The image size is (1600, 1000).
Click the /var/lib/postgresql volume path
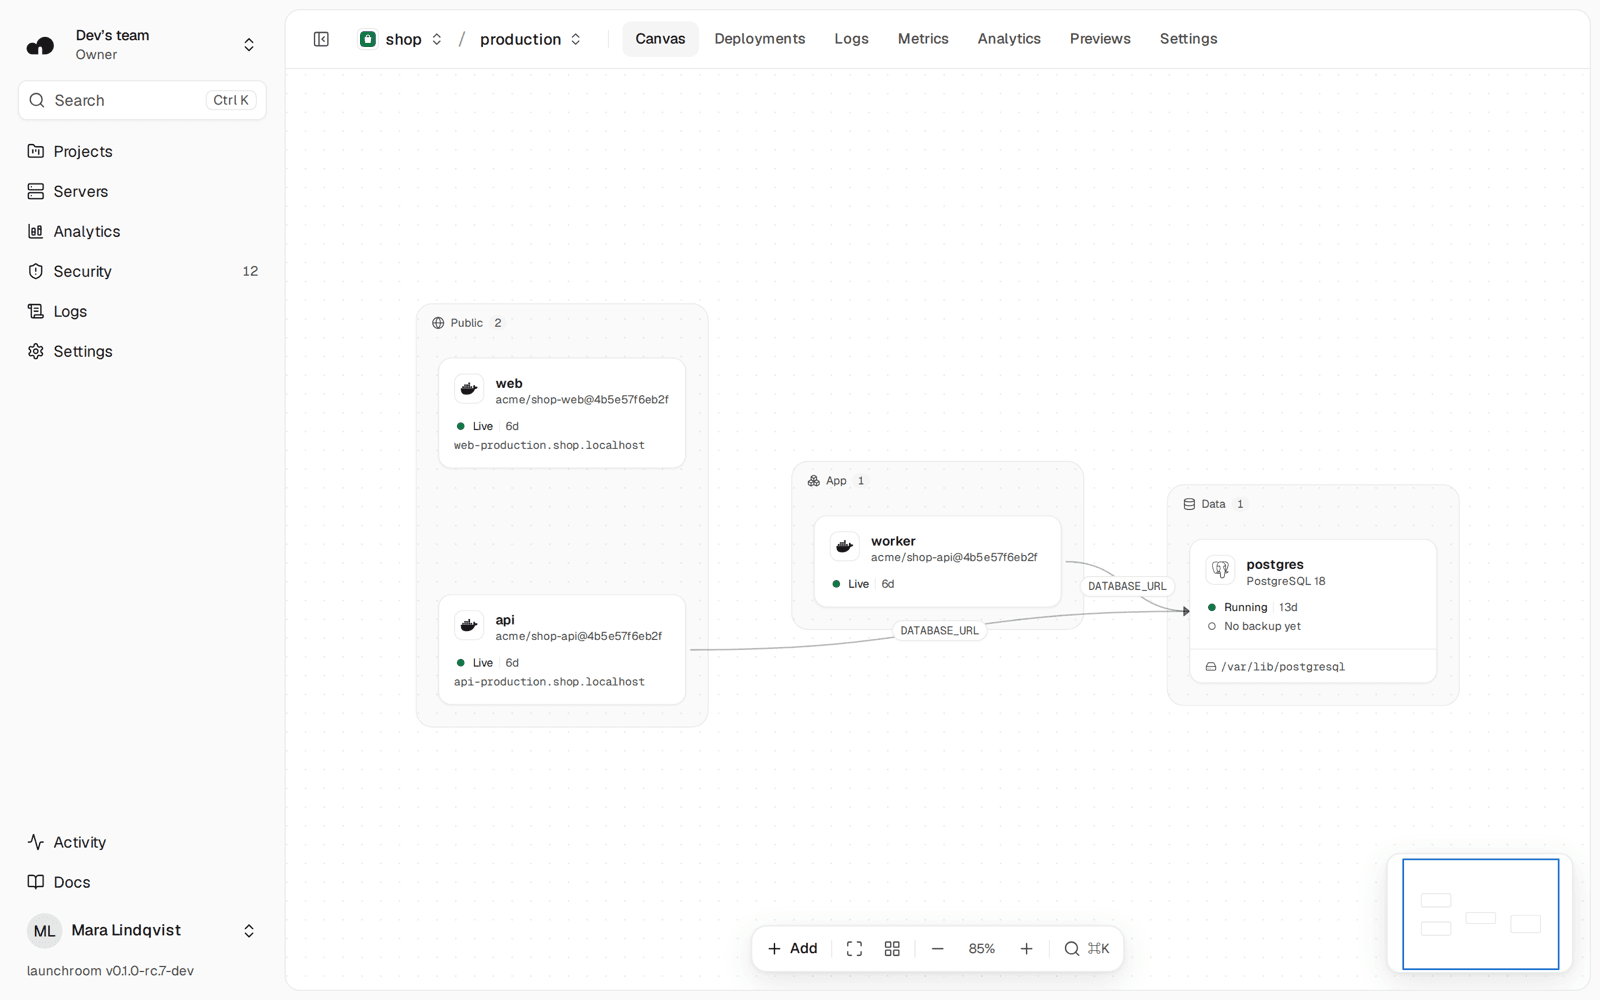(x=1283, y=667)
